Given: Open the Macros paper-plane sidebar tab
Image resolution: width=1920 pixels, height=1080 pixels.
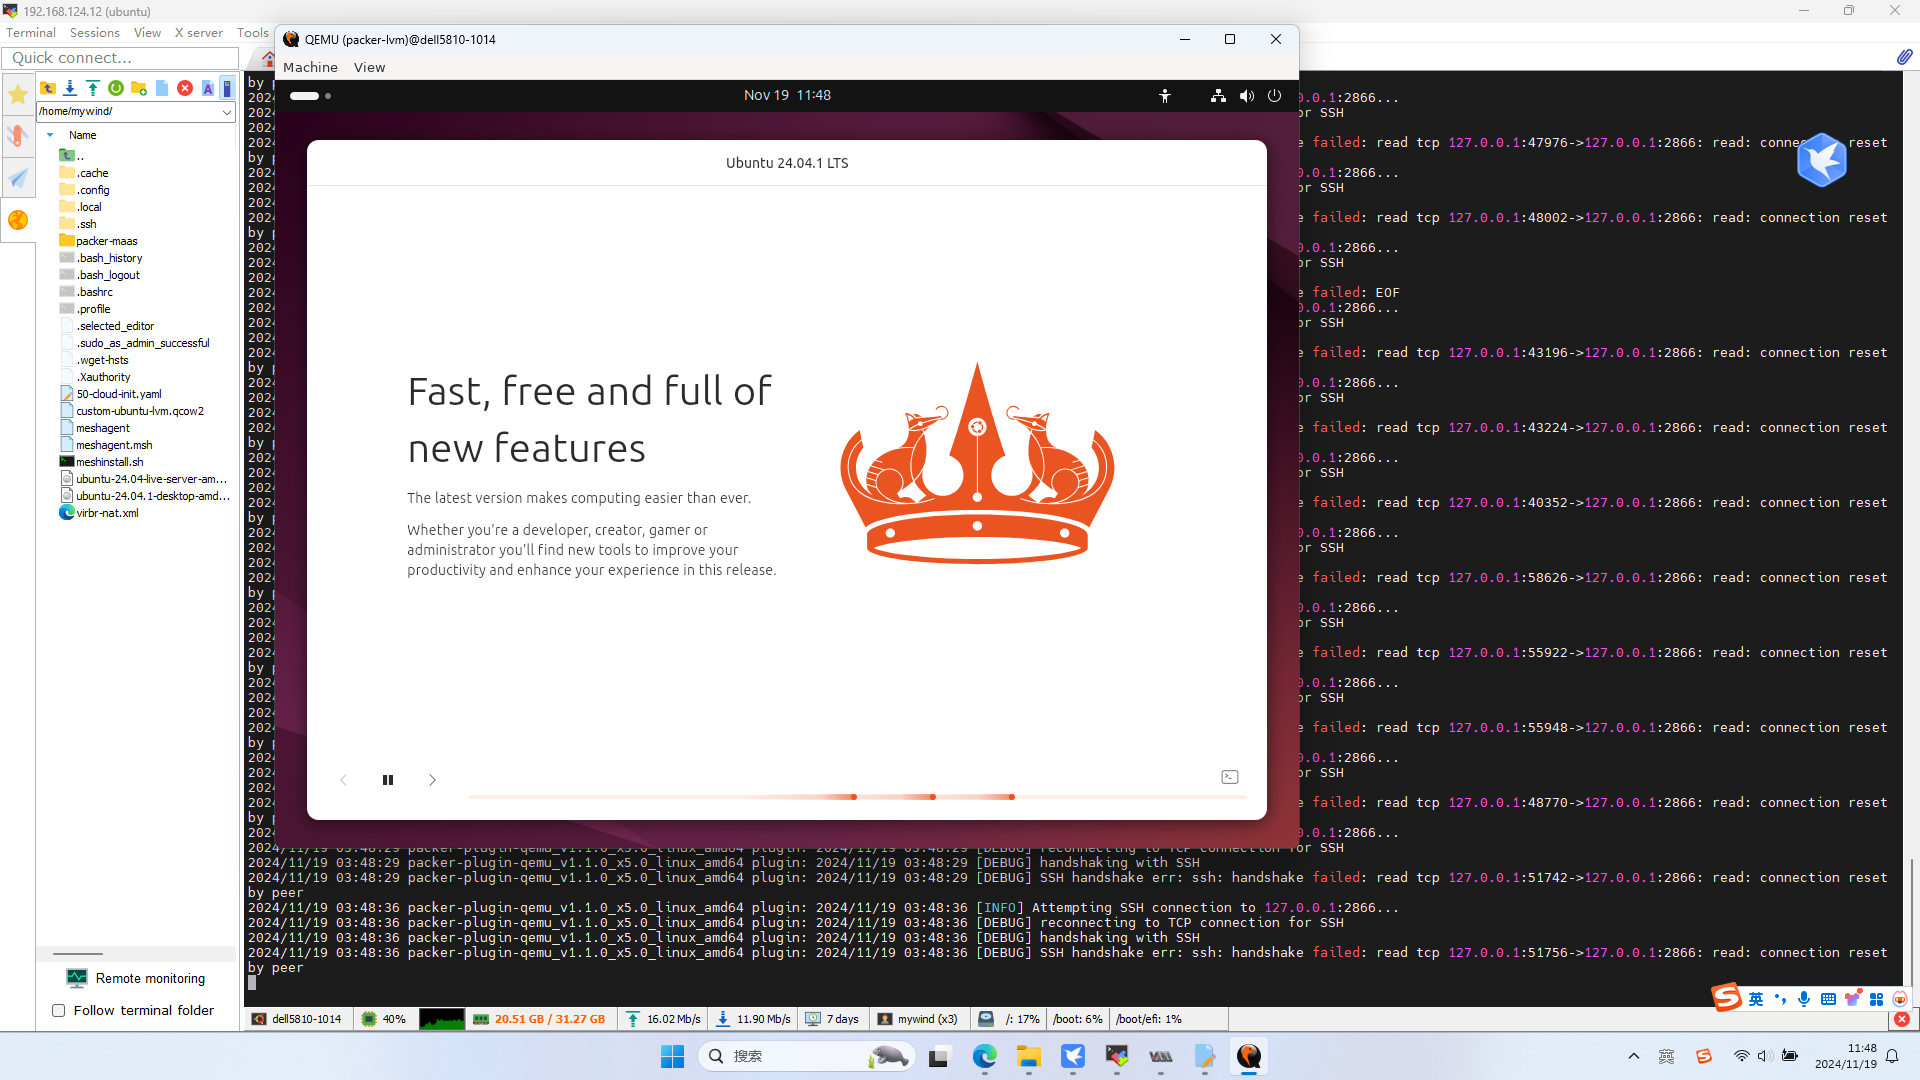Looking at the screenshot, I should coord(18,178).
